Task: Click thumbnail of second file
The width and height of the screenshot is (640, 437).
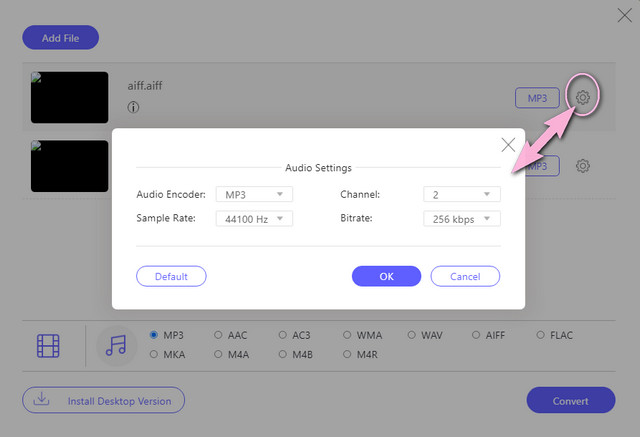Action: tap(69, 166)
